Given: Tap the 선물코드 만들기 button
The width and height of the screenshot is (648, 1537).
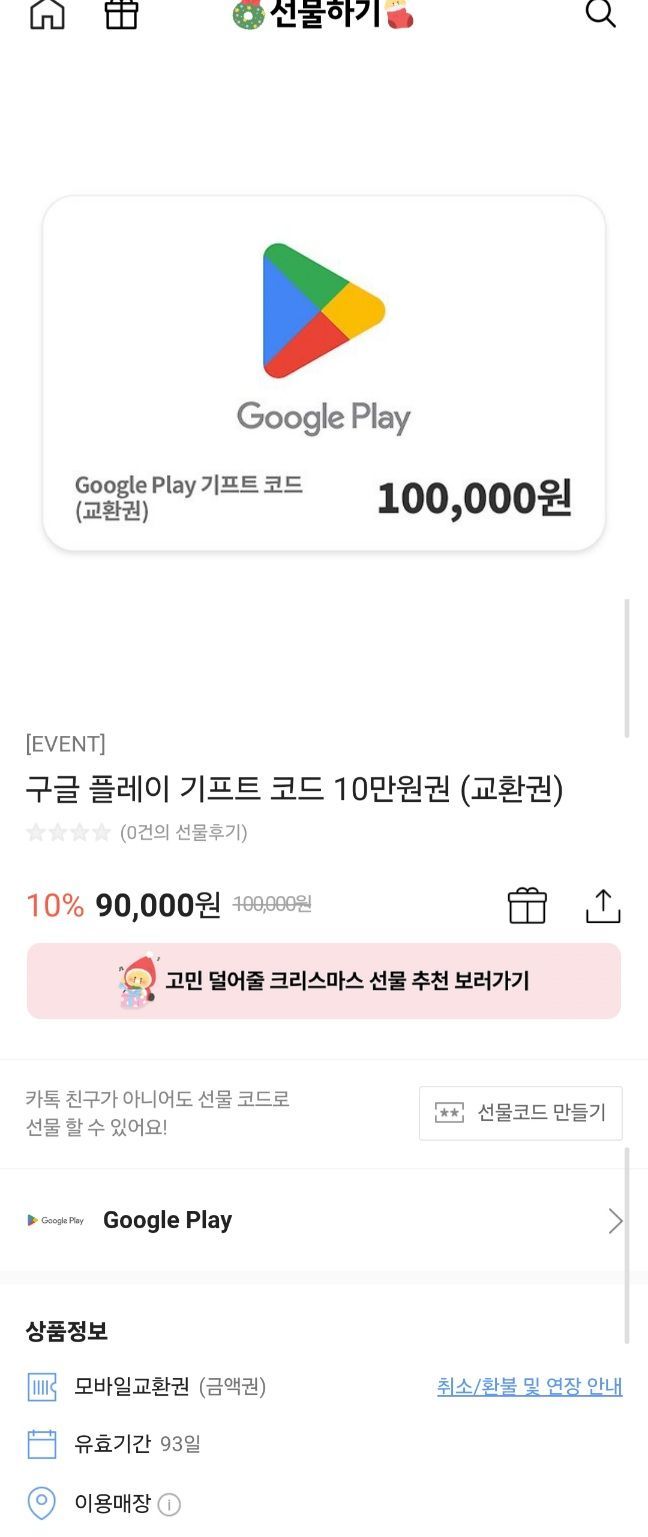Looking at the screenshot, I should (520, 1113).
